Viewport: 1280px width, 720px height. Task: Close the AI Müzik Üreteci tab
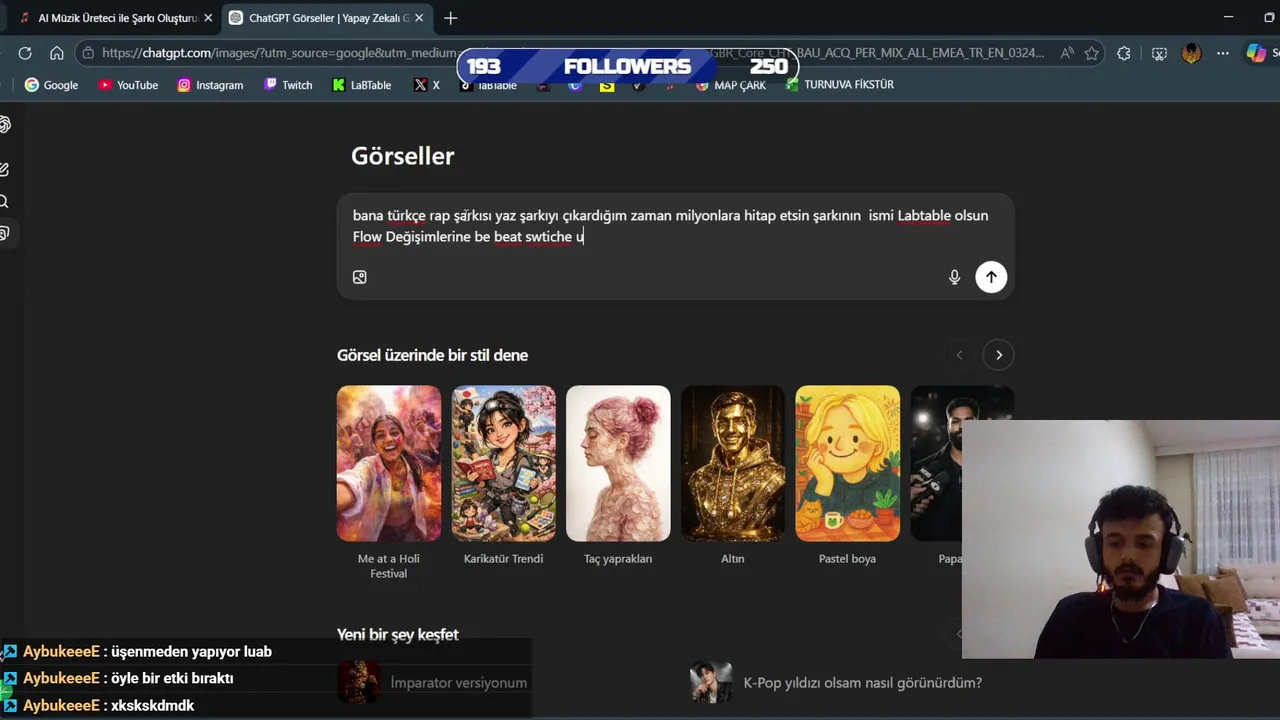208,18
